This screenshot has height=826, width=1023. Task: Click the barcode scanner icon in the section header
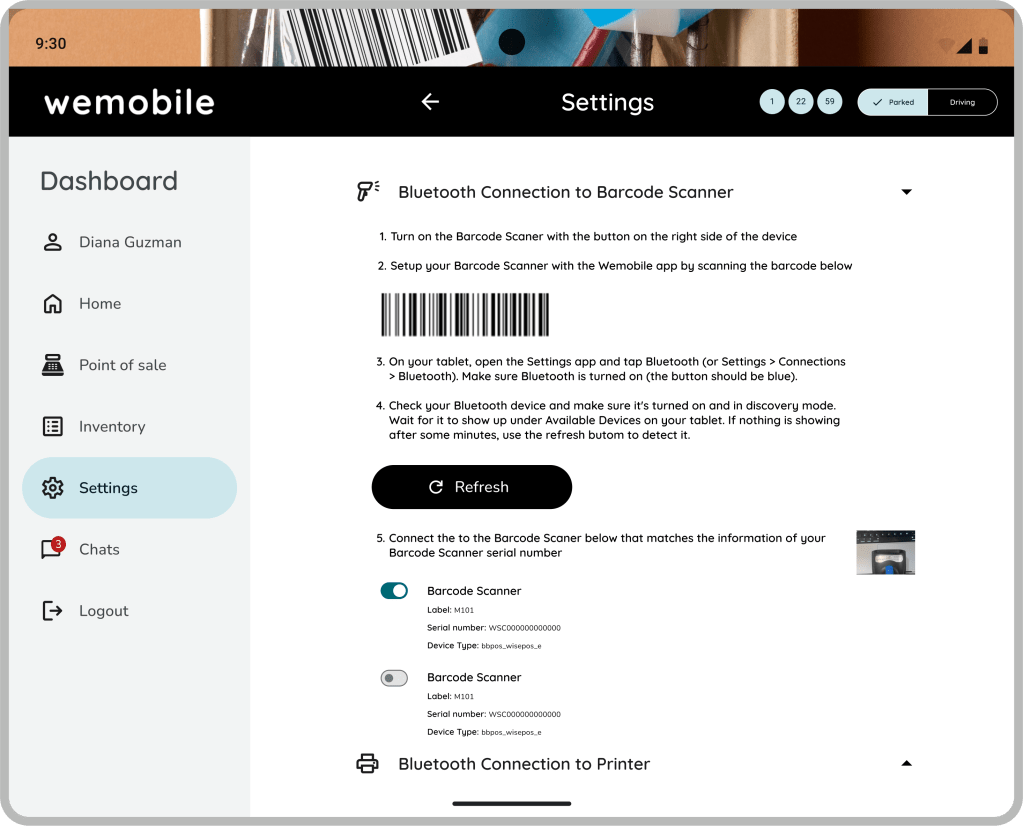pyautogui.click(x=368, y=192)
